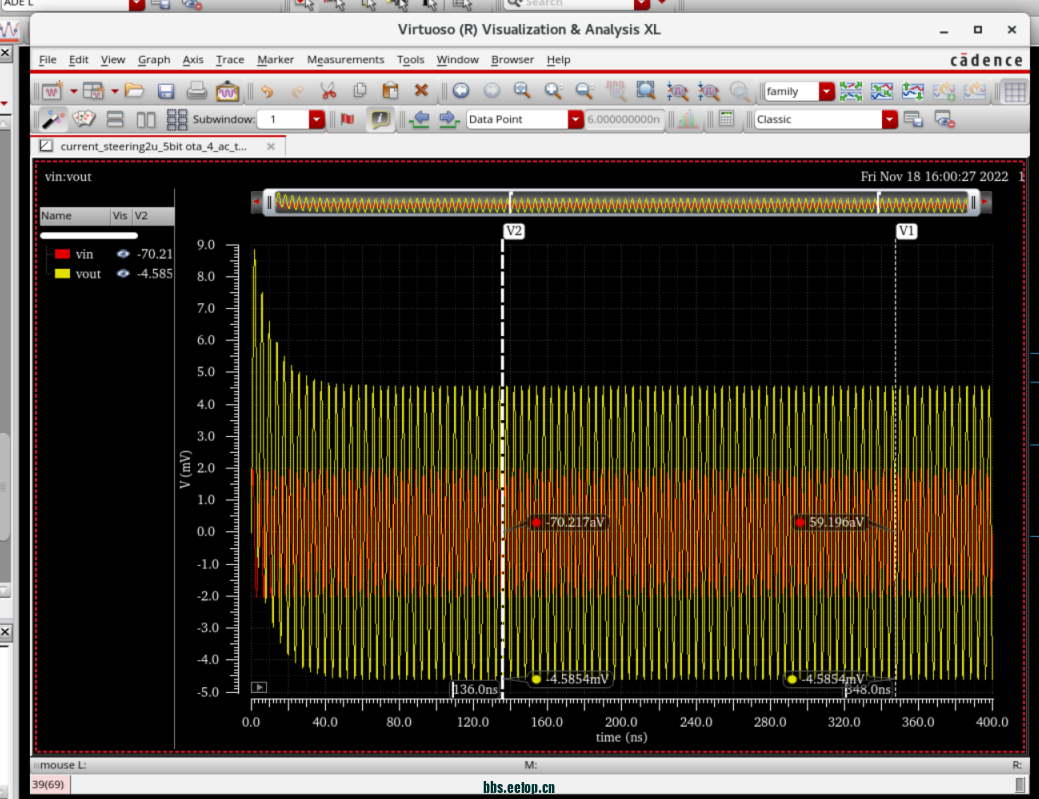This screenshot has height=799, width=1039.
Task: Open the family plot mode dropdown
Action: click(826, 91)
